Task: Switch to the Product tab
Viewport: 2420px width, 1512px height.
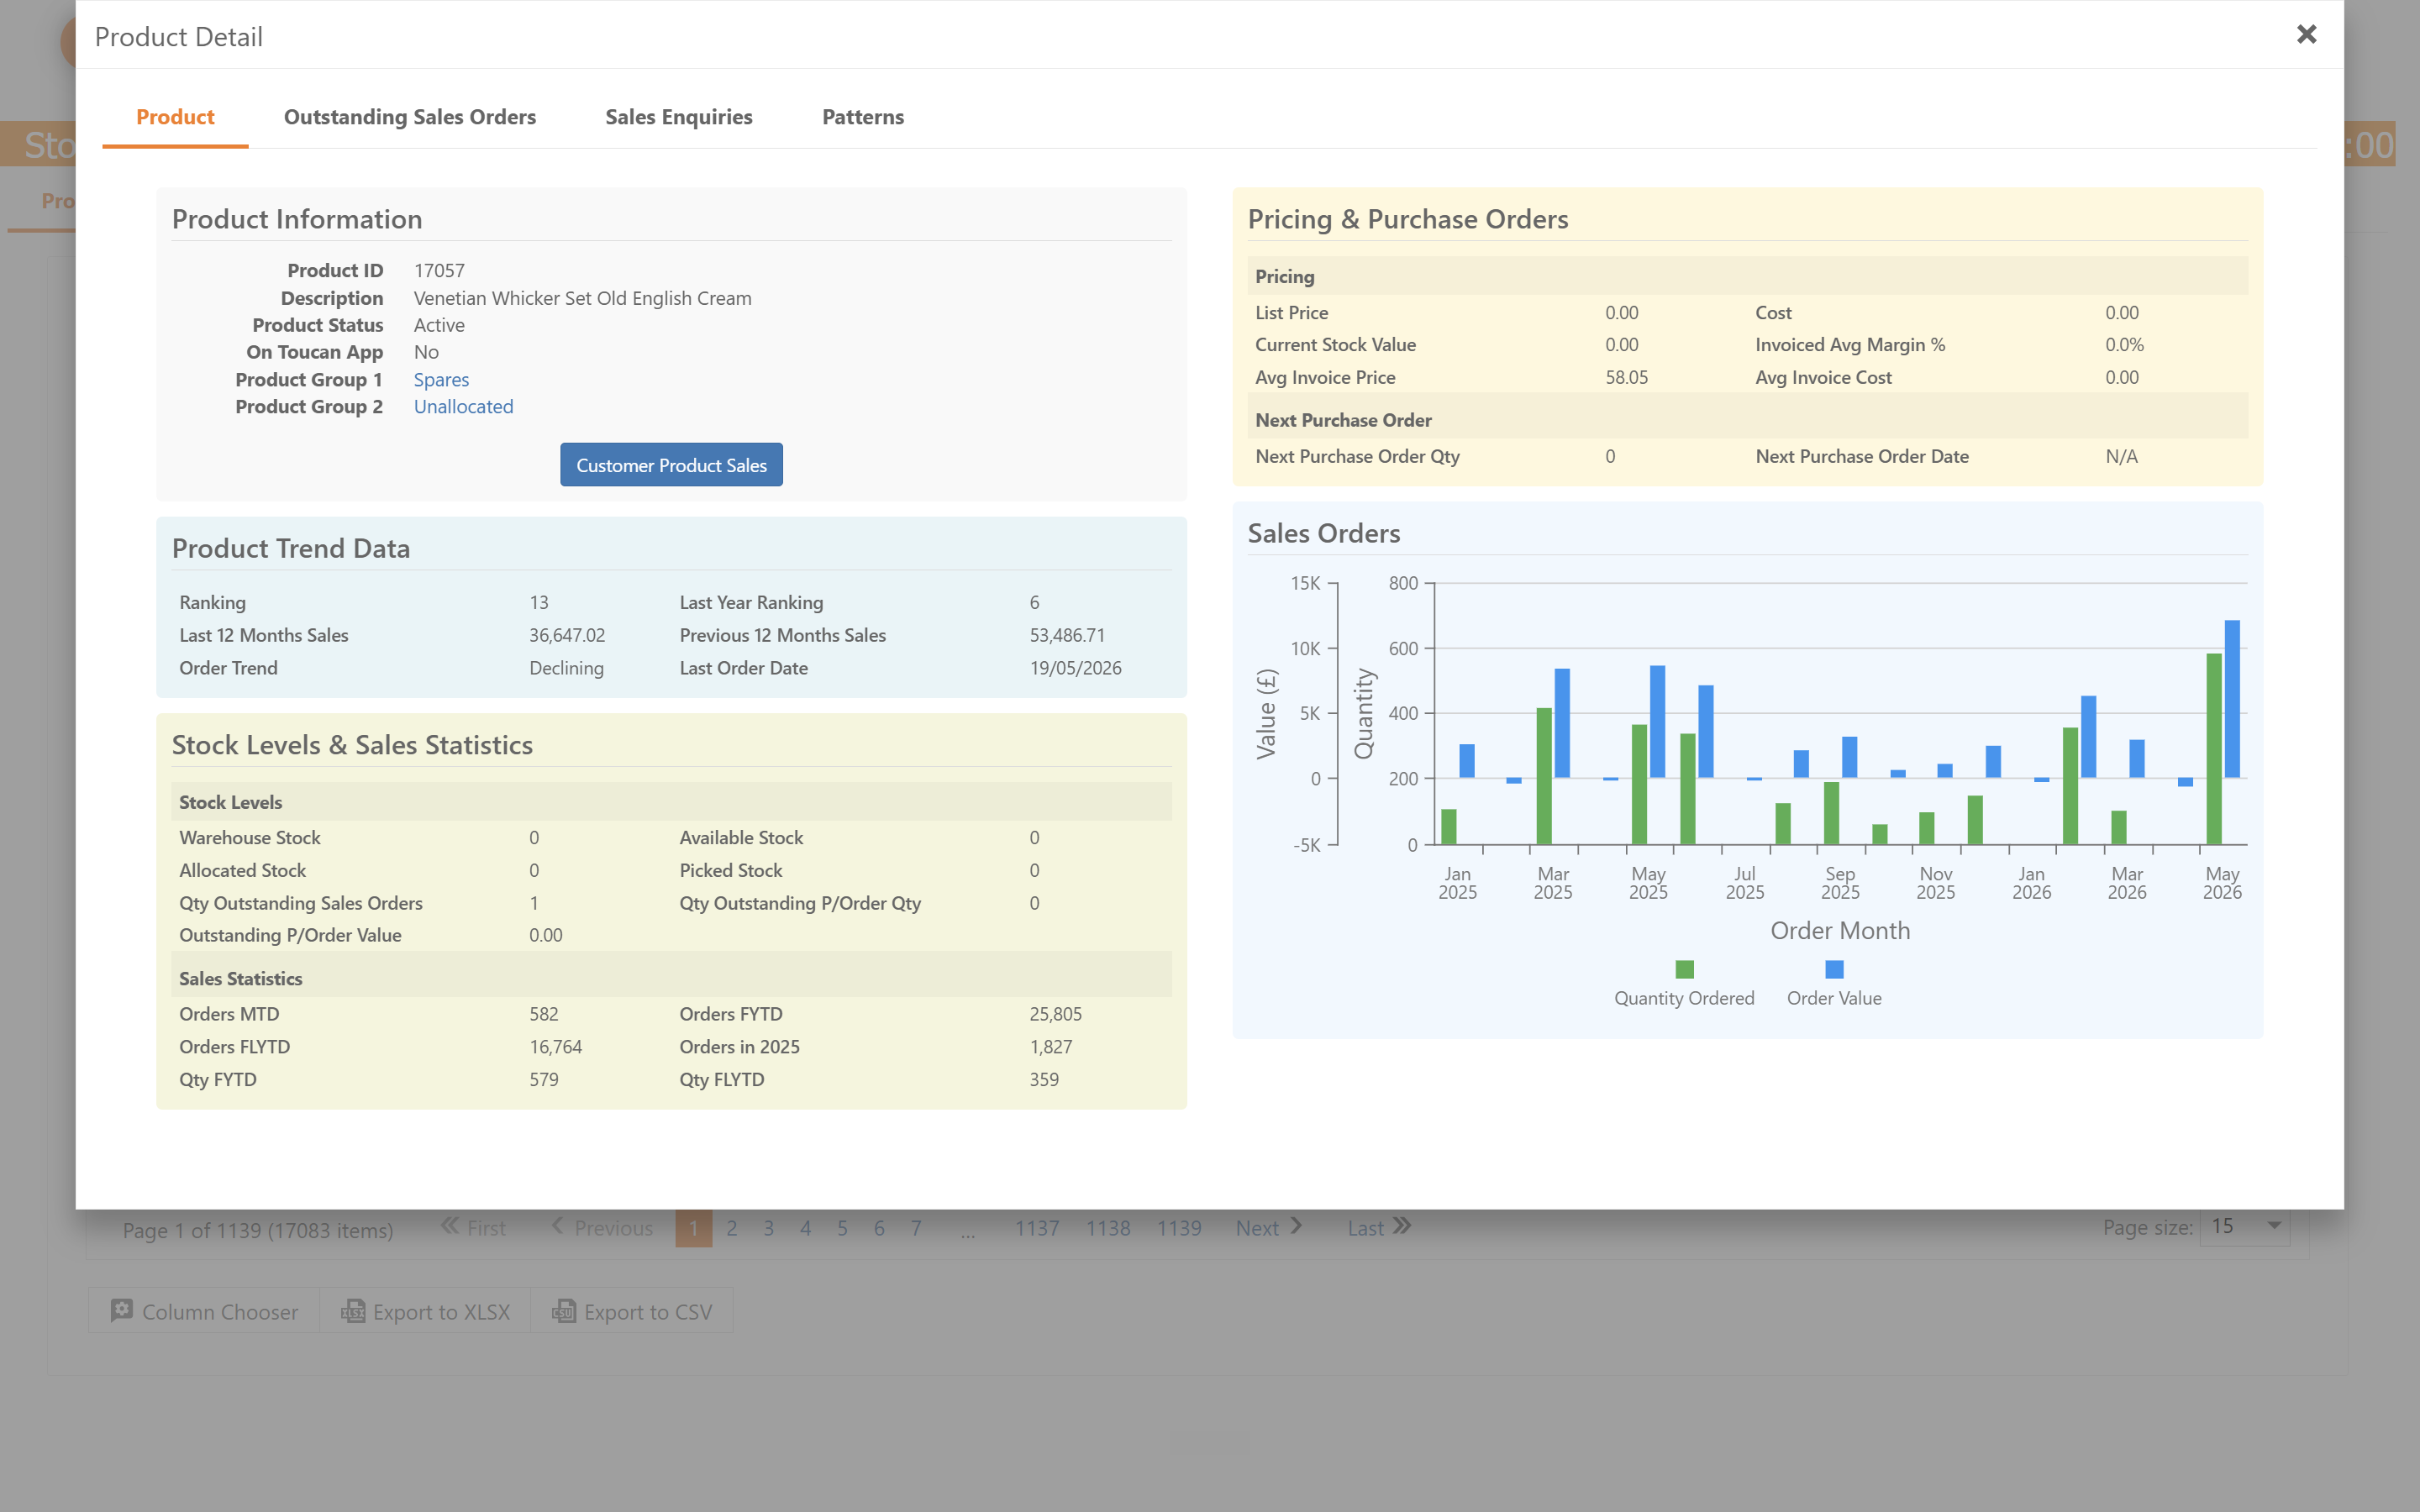Action: point(175,117)
